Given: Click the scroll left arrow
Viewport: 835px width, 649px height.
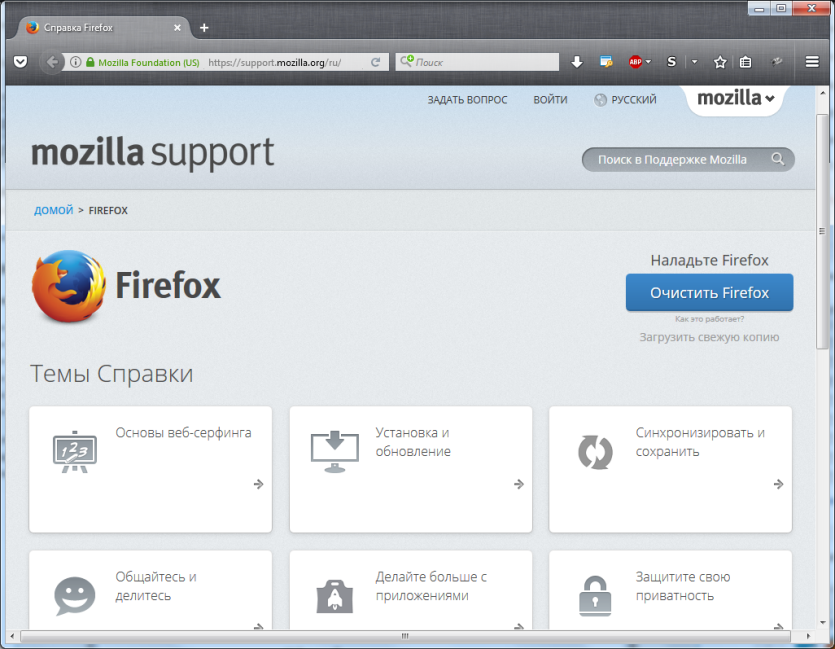Looking at the screenshot, I should pos(12,636).
